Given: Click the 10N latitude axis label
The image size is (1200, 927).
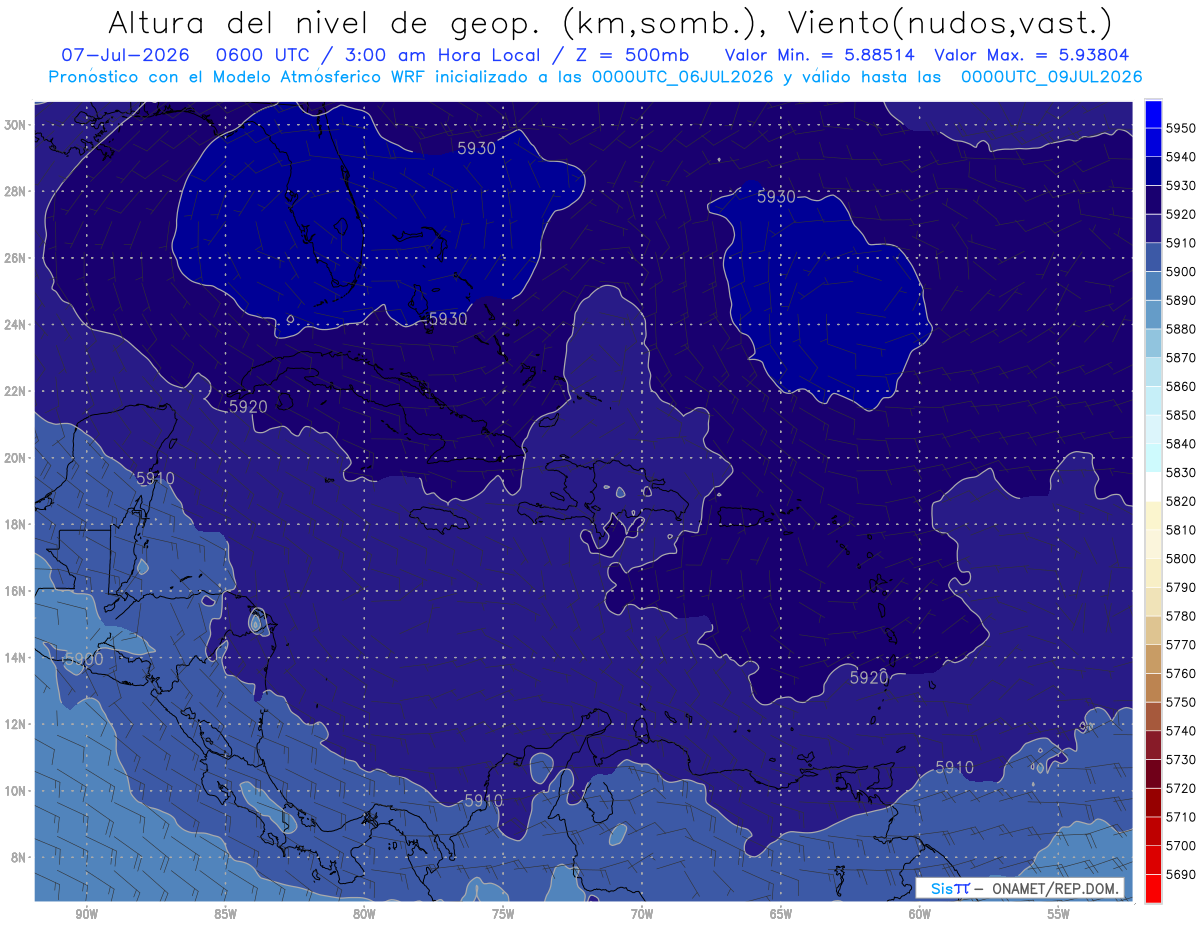Looking at the screenshot, I should pos(15,791).
